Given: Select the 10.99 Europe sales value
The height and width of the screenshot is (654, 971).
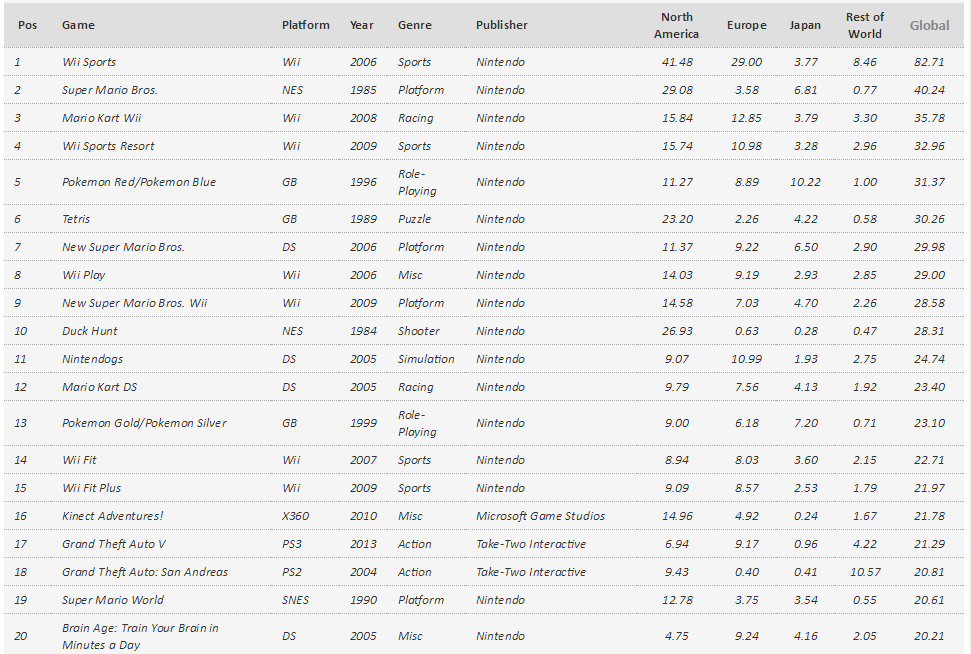Looking at the screenshot, I should (746, 359).
